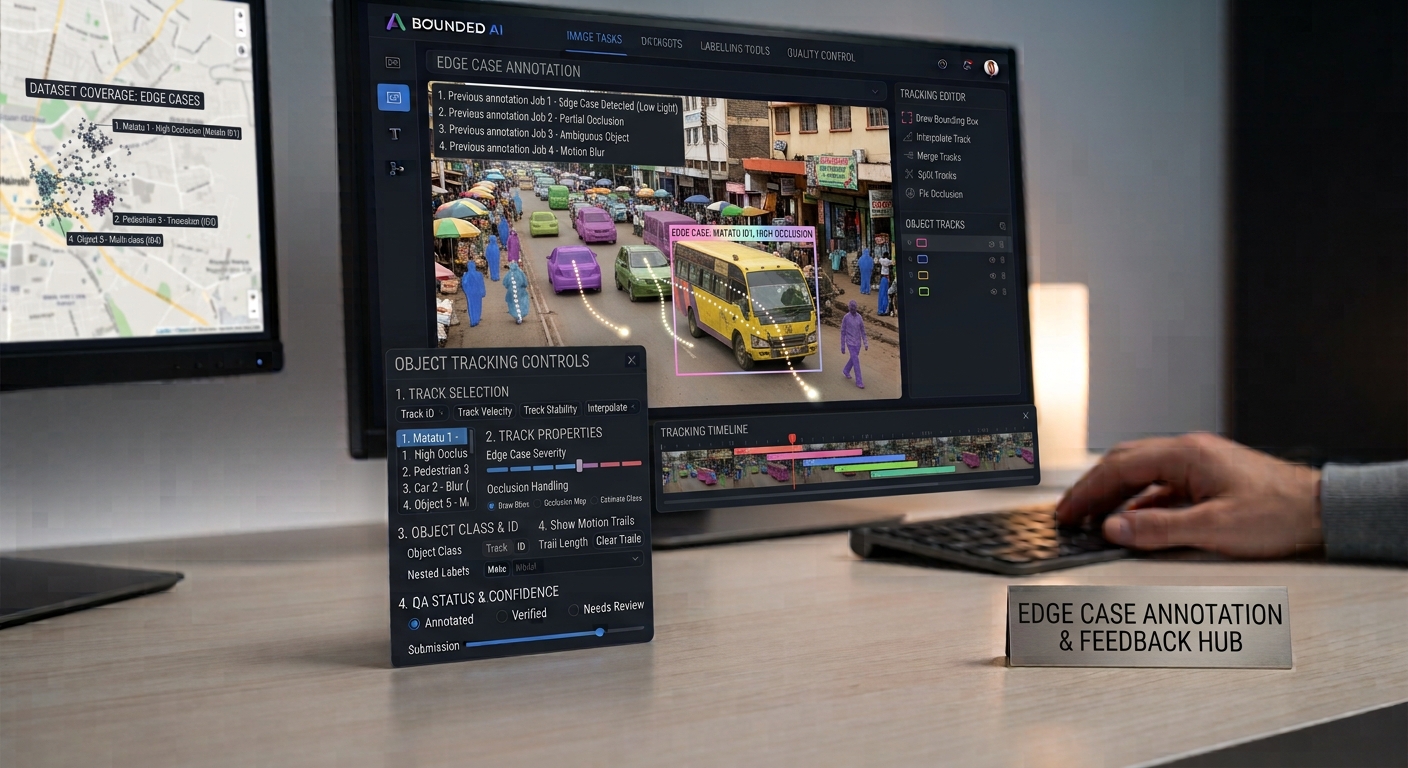Screen dimensions: 1408x768
Task: Toggle visibility of the green object track
Action: tap(993, 292)
